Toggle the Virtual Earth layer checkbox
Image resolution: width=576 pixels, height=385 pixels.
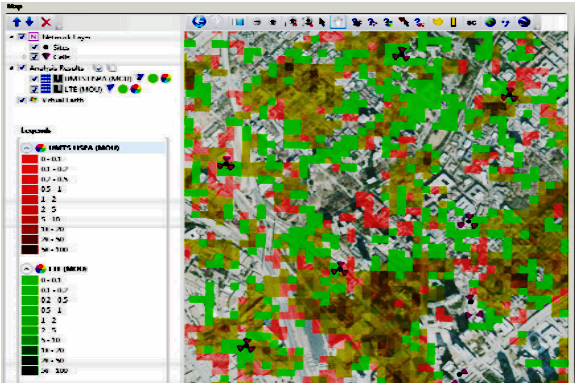[x=22, y=100]
